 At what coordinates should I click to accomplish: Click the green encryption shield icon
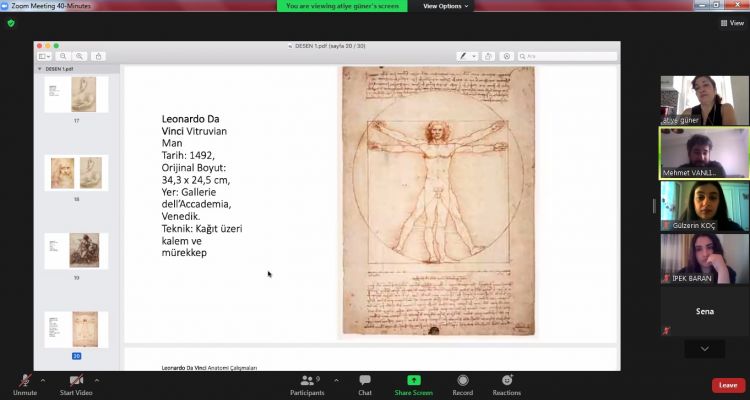click(11, 23)
